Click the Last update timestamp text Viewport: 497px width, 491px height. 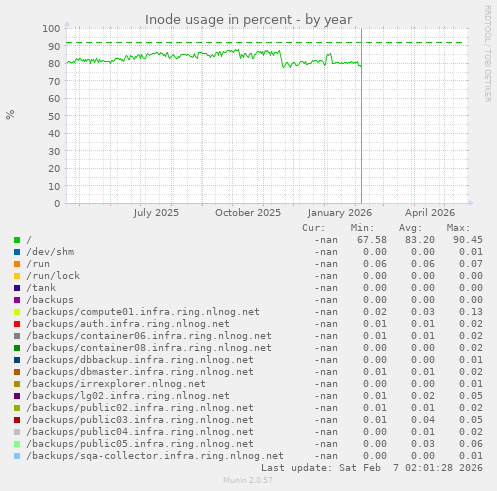click(x=372, y=468)
